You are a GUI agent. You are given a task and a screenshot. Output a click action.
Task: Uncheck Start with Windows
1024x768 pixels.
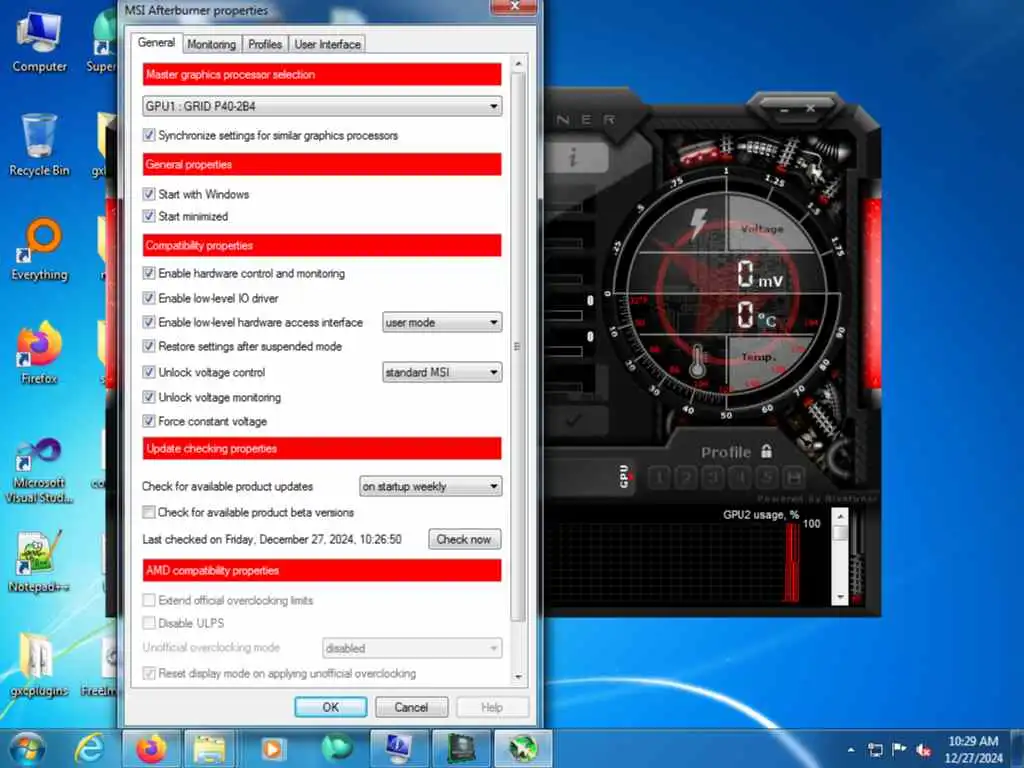[149, 194]
